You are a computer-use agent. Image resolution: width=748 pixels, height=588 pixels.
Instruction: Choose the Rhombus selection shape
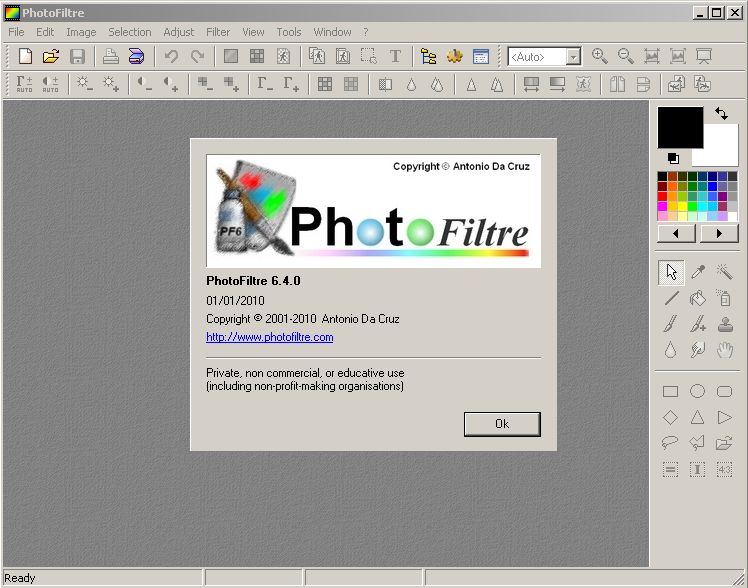670,418
